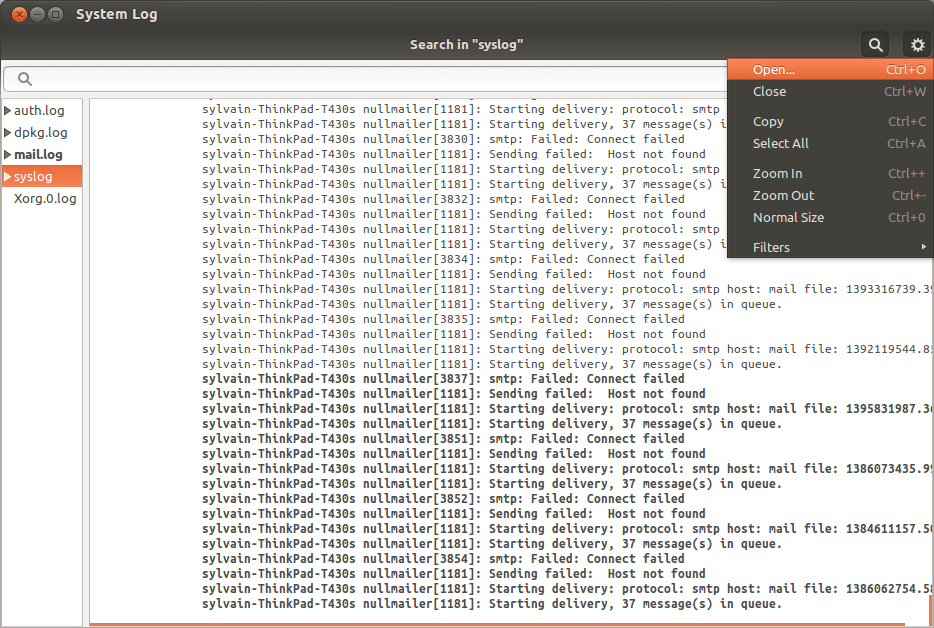
Task: Collapse the syslog tree entry
Action: coord(8,176)
